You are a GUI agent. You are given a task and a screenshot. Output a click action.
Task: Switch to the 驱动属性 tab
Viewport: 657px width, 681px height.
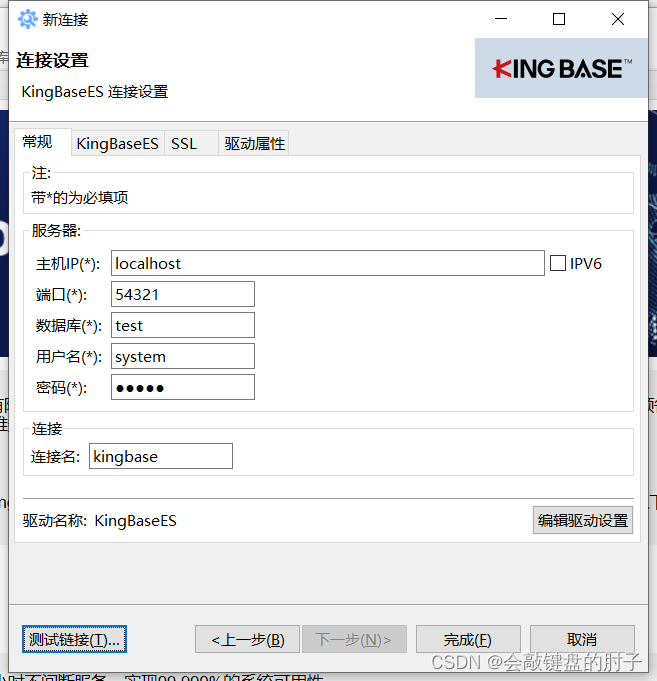pyautogui.click(x=254, y=143)
